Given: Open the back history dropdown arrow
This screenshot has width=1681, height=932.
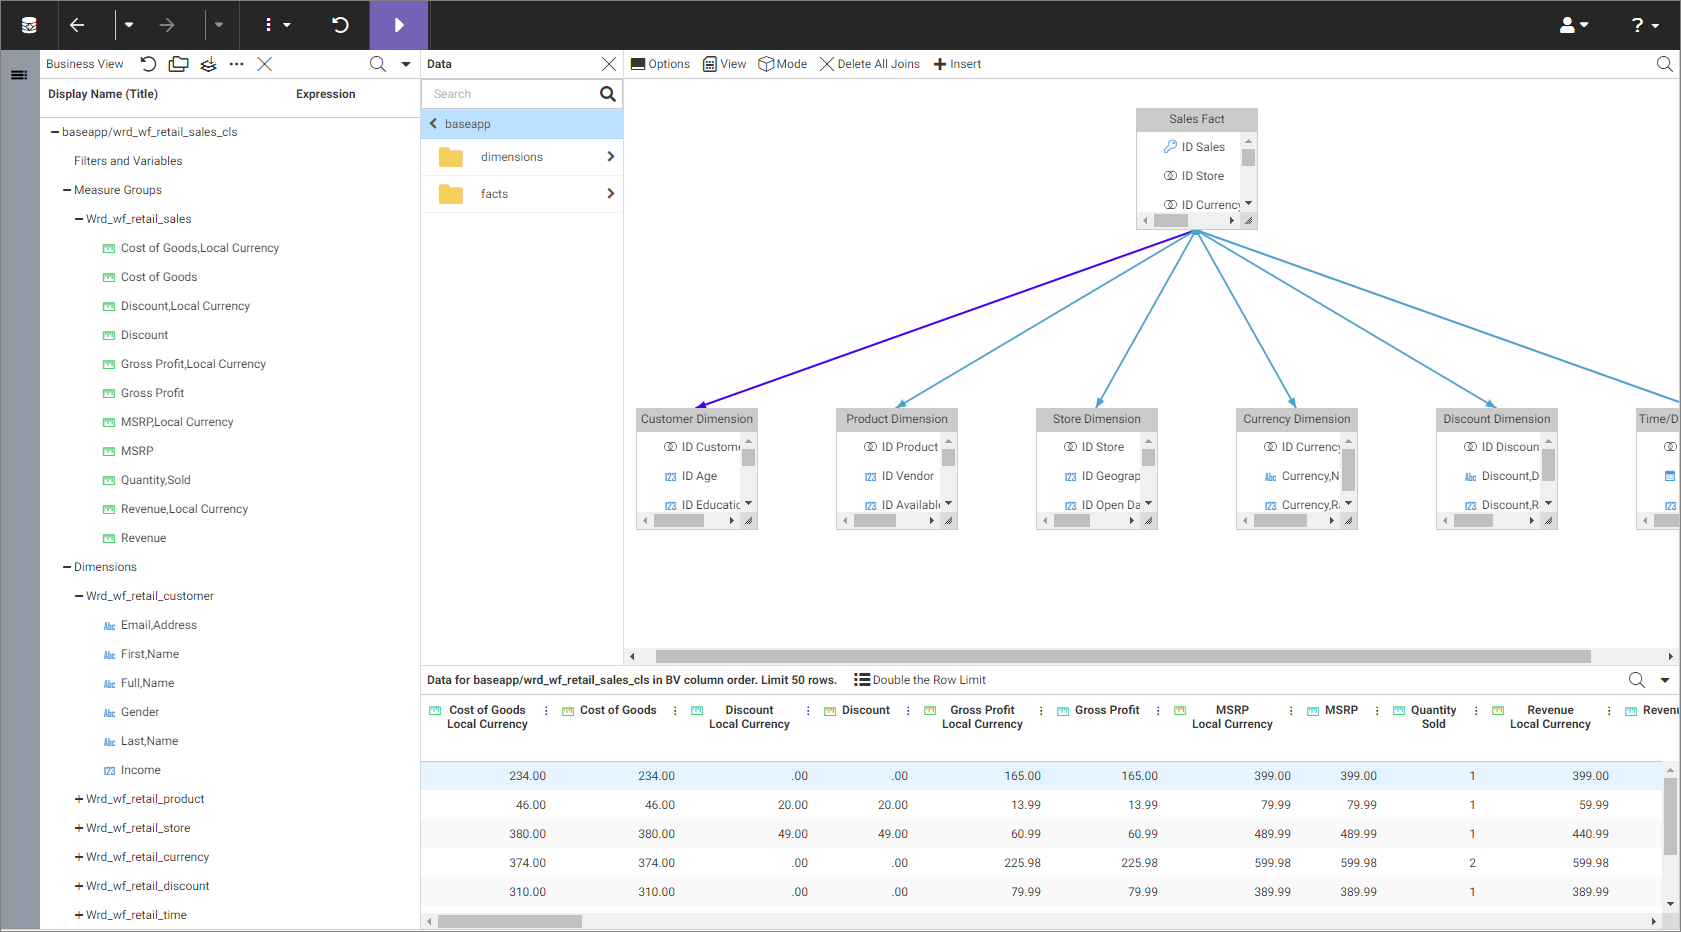Looking at the screenshot, I should coord(129,25).
